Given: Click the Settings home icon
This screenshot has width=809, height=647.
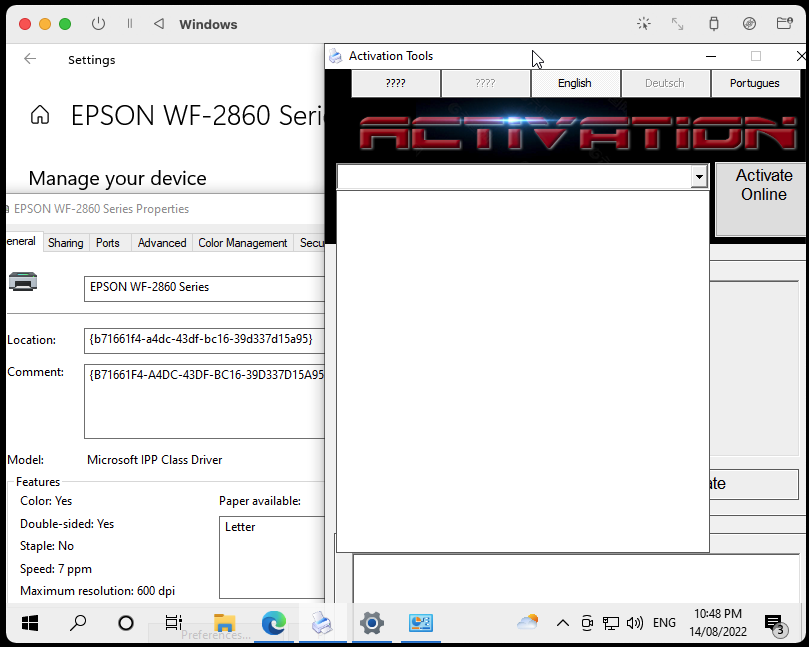Looking at the screenshot, I should pyautogui.click(x=40, y=115).
